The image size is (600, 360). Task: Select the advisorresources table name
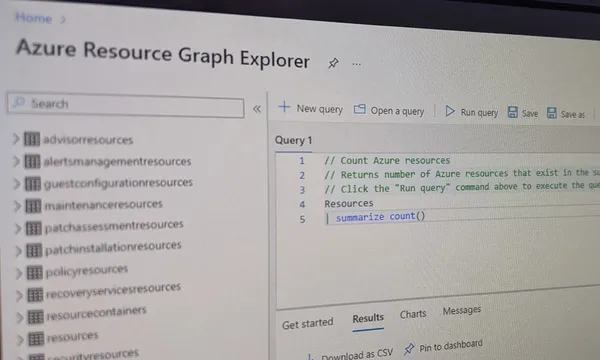(88, 140)
